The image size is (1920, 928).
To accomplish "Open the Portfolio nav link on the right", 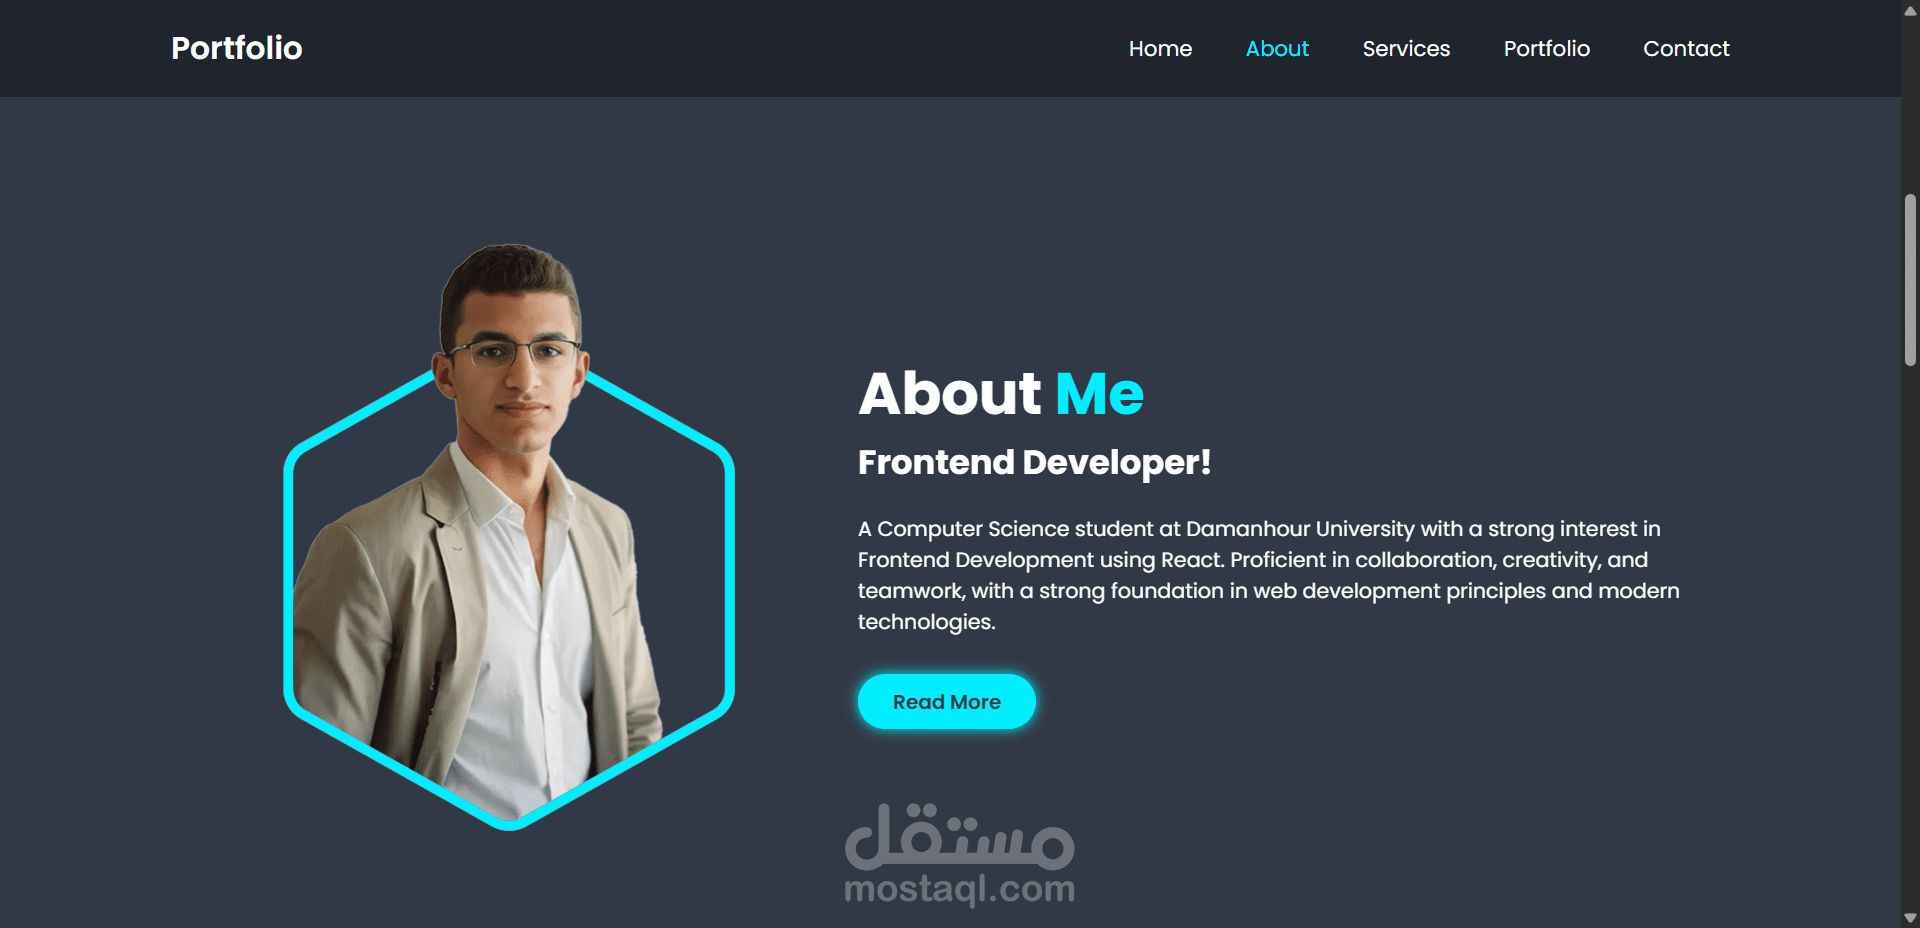I will pyautogui.click(x=1546, y=48).
